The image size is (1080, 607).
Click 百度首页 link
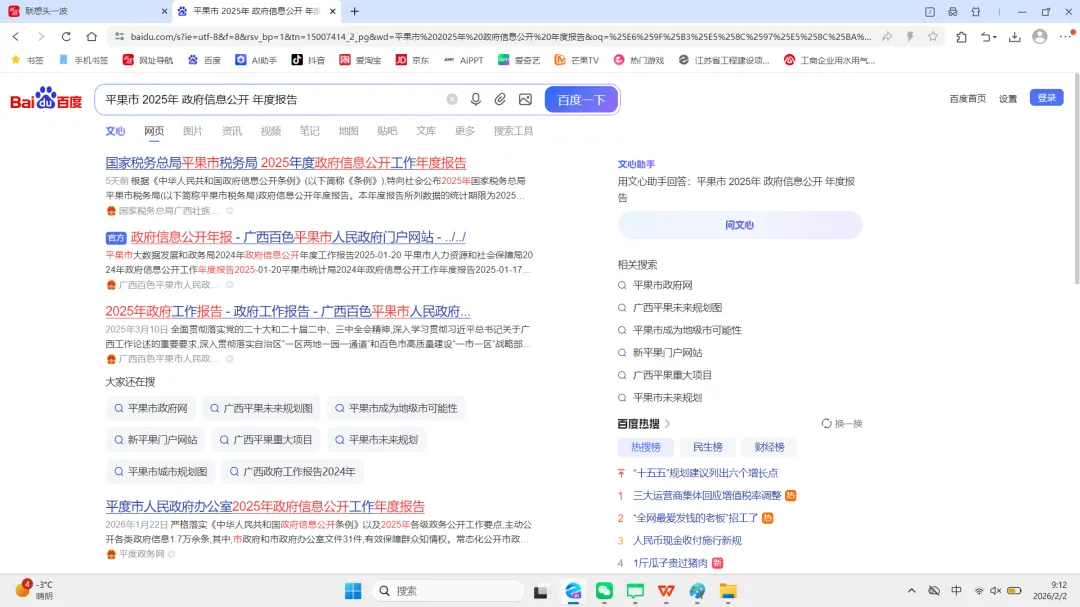(x=968, y=99)
